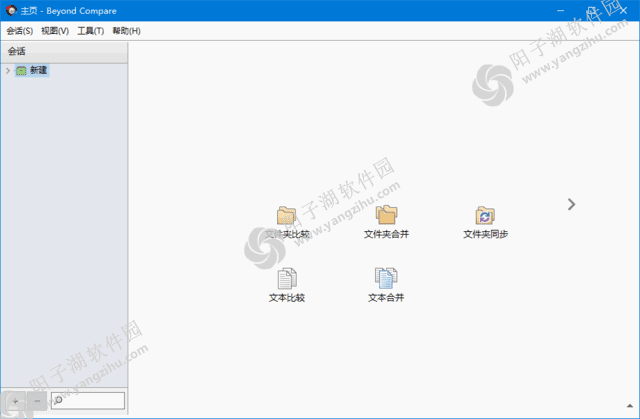Open the 会话(S) menu
Screen dimensions: 640x419
[x=20, y=31]
